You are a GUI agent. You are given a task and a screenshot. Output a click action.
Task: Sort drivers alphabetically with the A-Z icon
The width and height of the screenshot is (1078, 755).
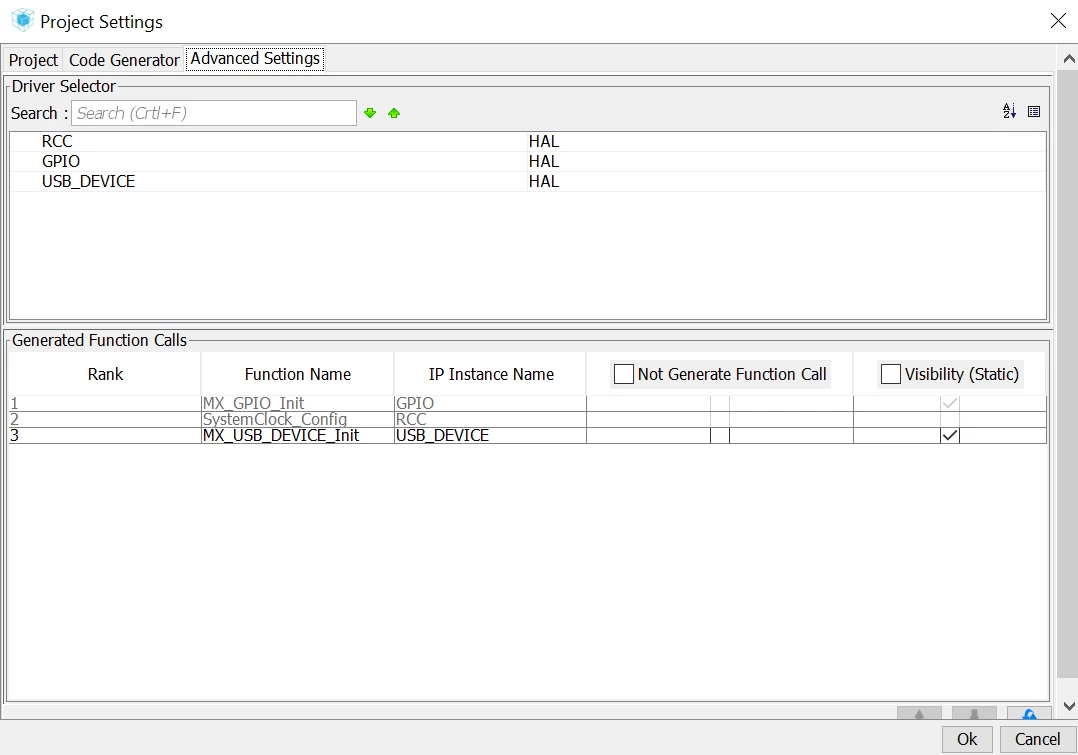pos(1009,111)
